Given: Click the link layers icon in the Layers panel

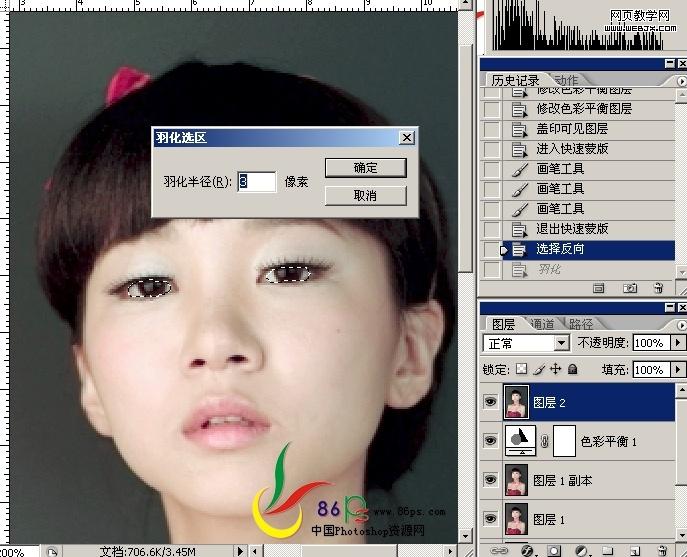Looking at the screenshot, I should pos(499,550).
